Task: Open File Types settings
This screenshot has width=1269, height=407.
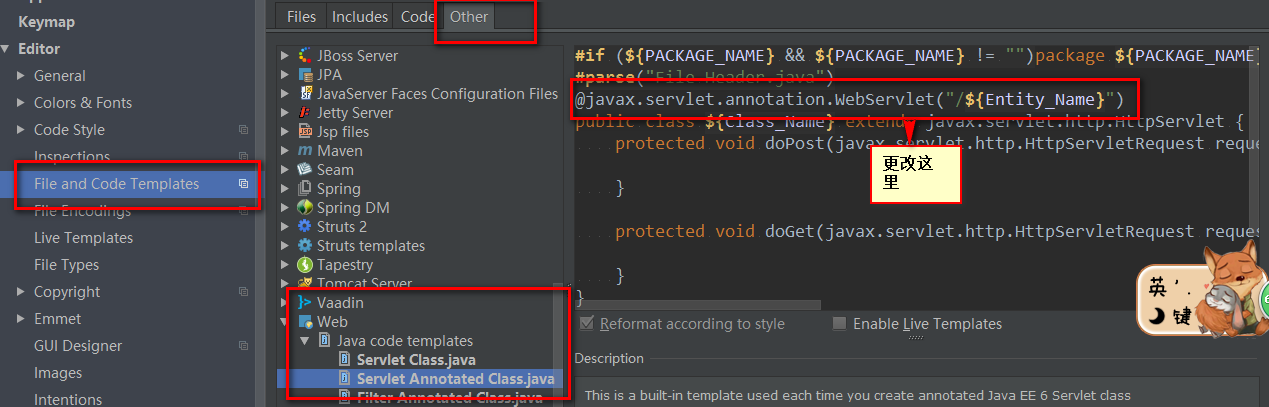Action: [66, 265]
